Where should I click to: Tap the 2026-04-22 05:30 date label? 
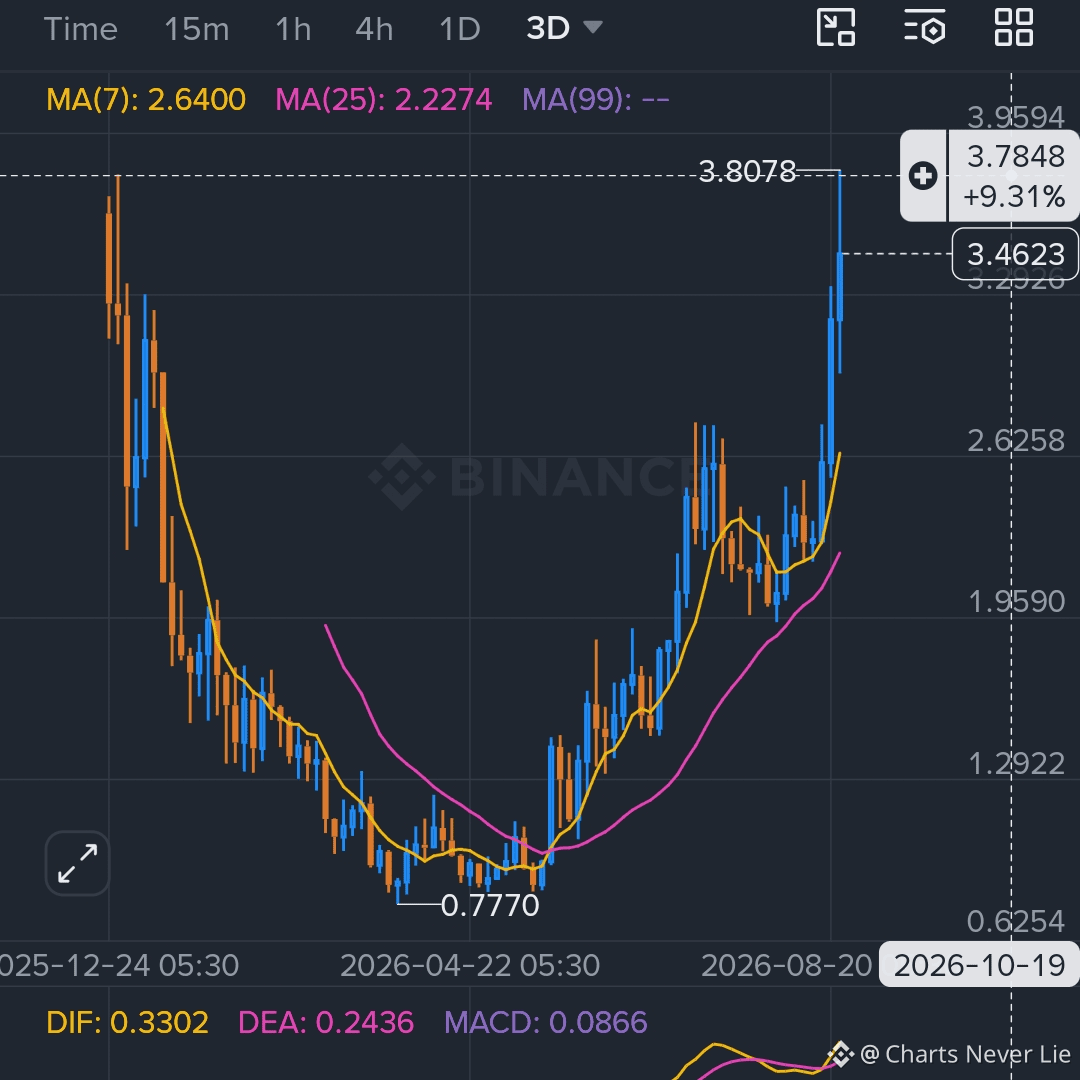click(x=470, y=966)
